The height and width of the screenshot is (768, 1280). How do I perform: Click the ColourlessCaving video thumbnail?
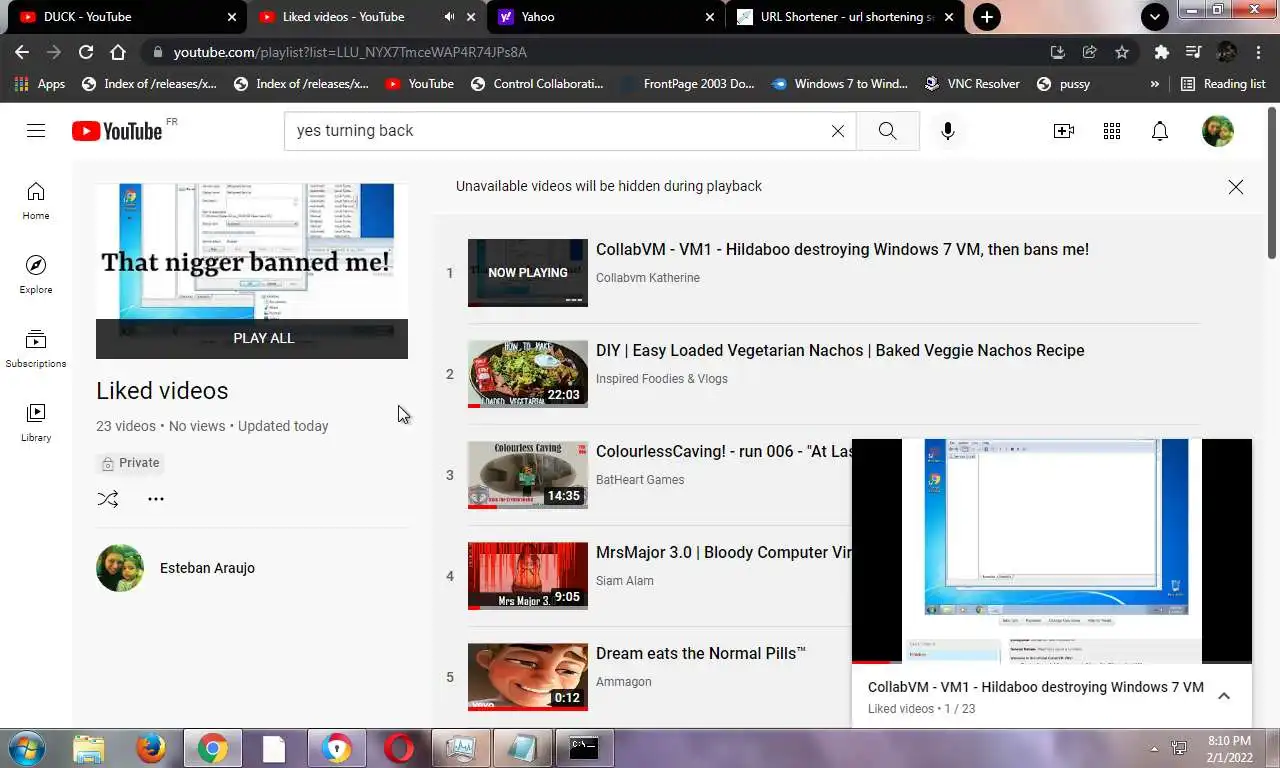(x=528, y=475)
